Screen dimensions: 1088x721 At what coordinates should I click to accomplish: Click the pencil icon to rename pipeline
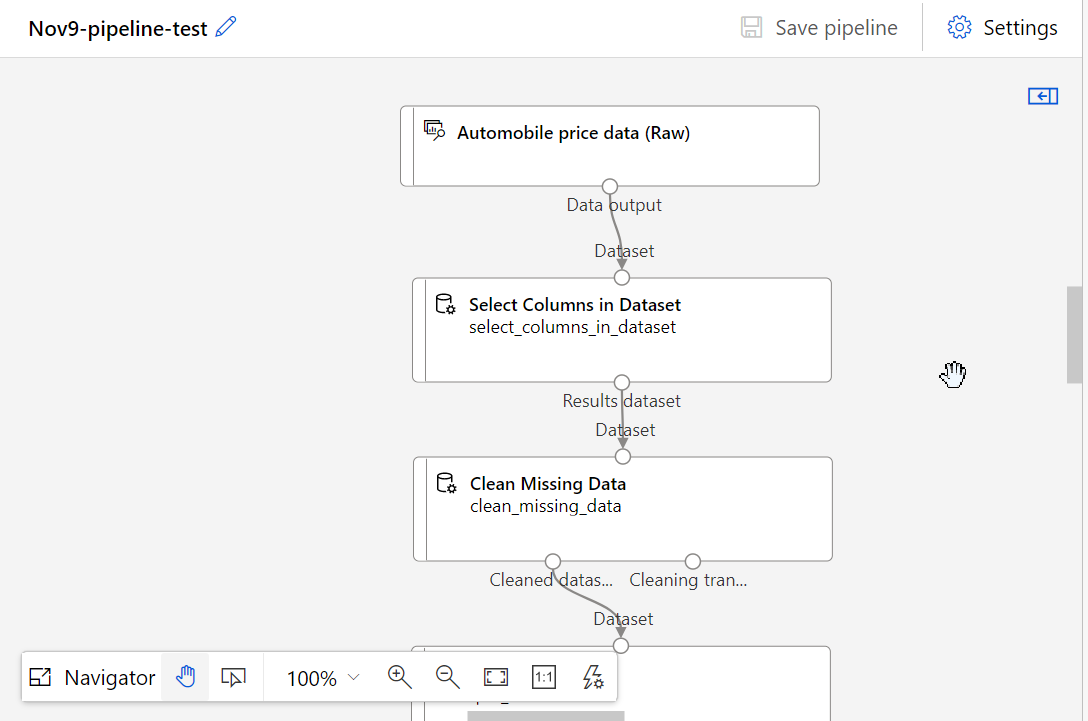(226, 28)
